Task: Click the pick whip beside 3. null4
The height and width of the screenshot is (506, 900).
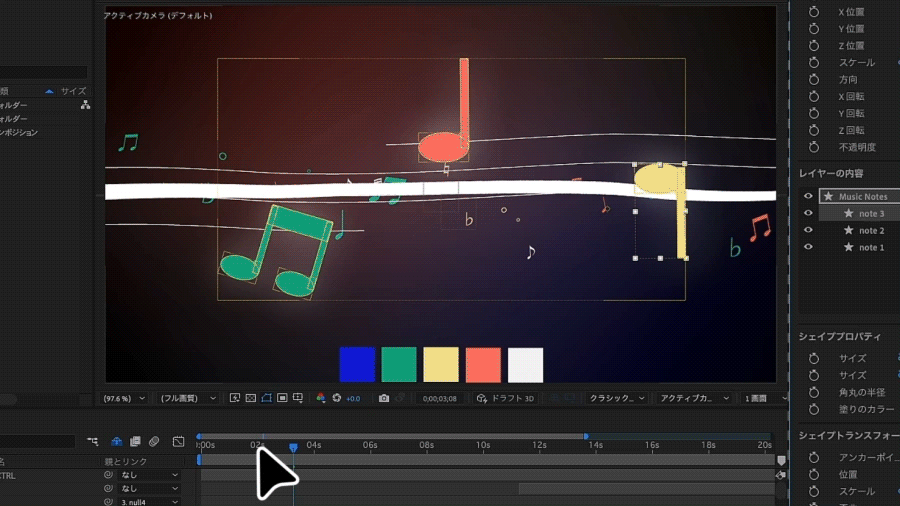Action: (109, 502)
